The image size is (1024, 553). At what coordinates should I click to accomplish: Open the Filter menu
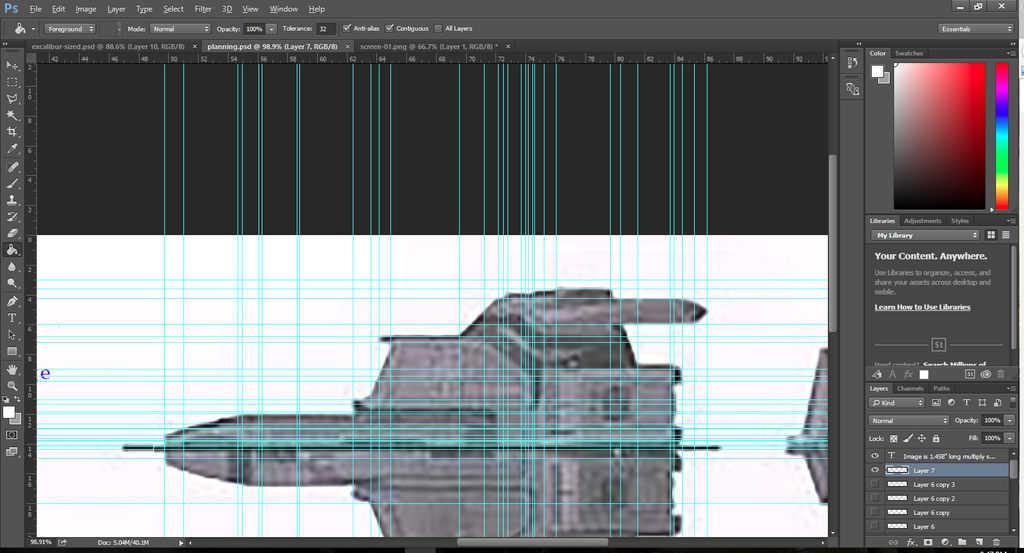coord(203,9)
